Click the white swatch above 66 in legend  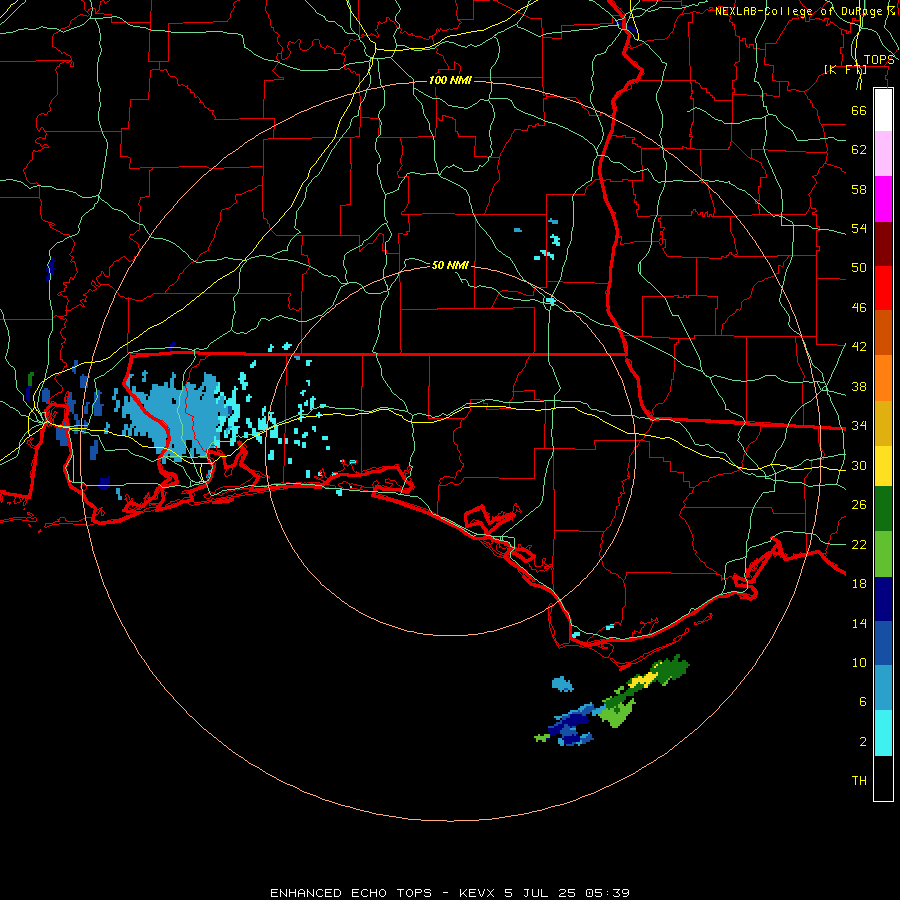pyautogui.click(x=883, y=110)
